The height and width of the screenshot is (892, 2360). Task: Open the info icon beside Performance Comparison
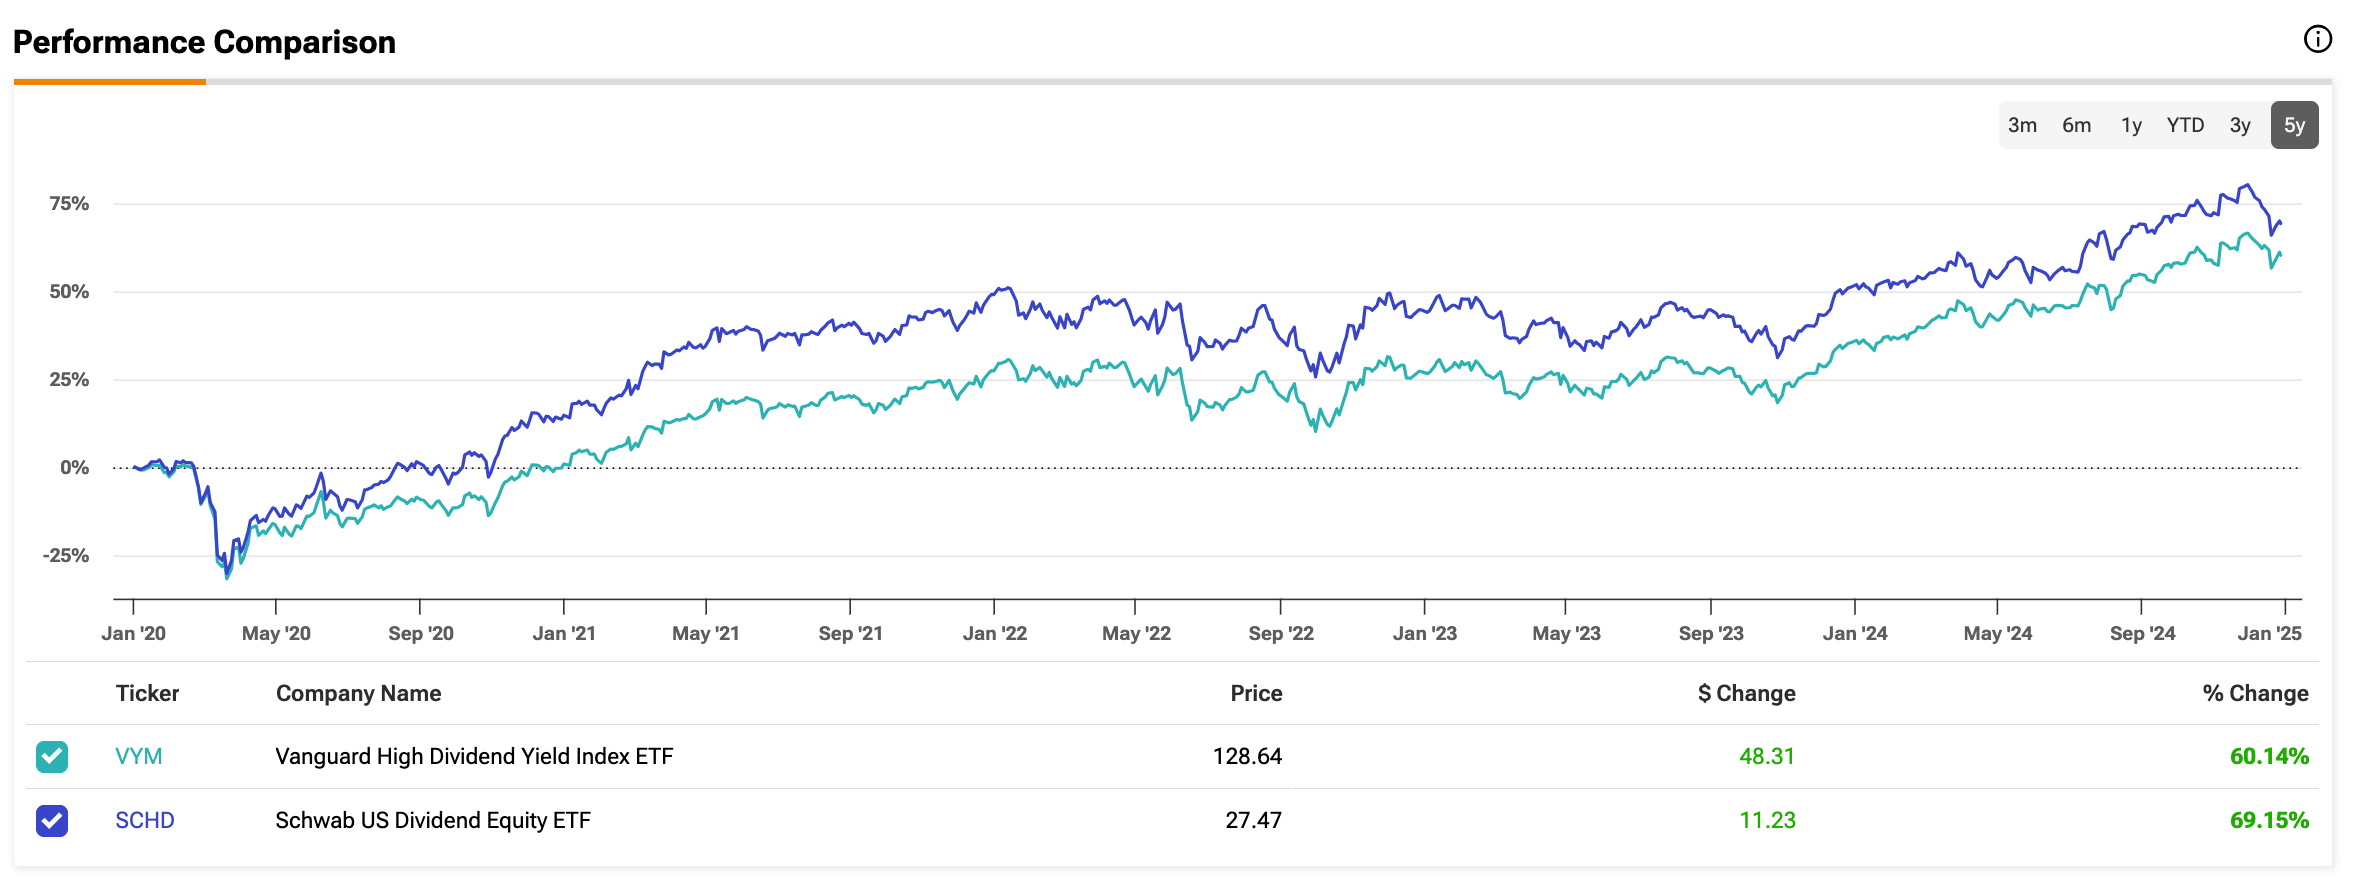[x=2317, y=39]
